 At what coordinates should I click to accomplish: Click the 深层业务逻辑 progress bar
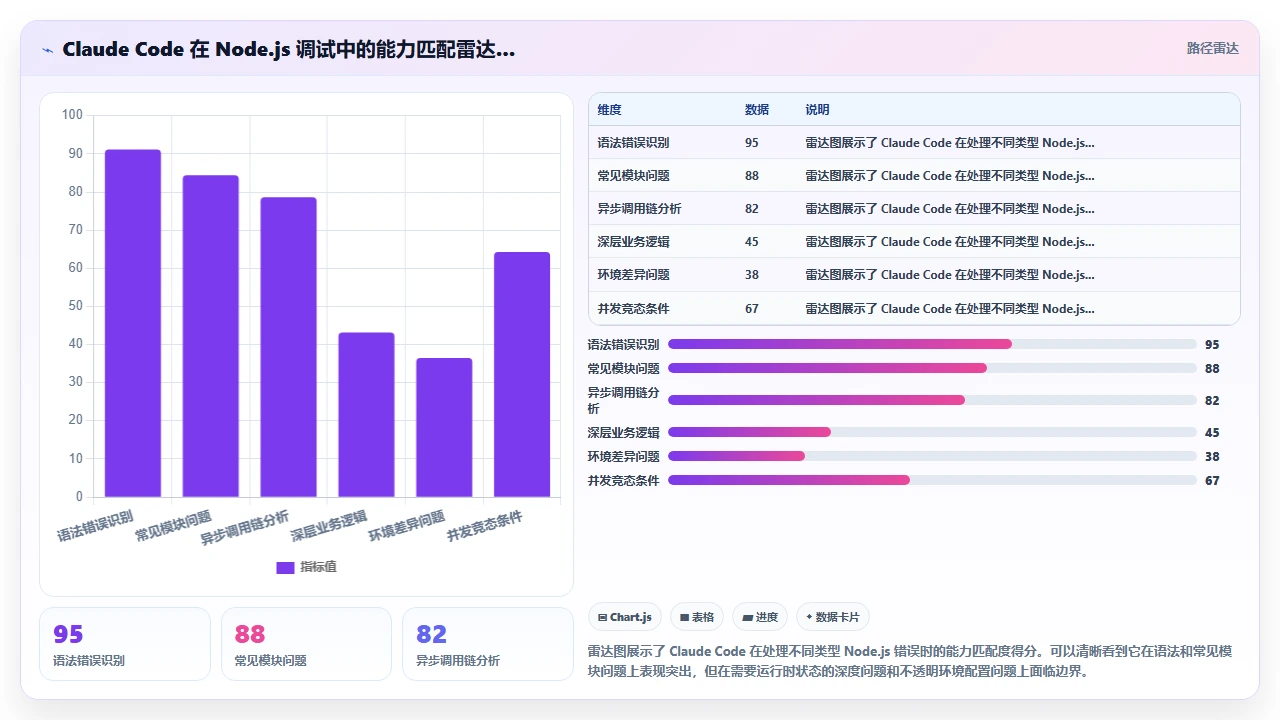pos(932,432)
